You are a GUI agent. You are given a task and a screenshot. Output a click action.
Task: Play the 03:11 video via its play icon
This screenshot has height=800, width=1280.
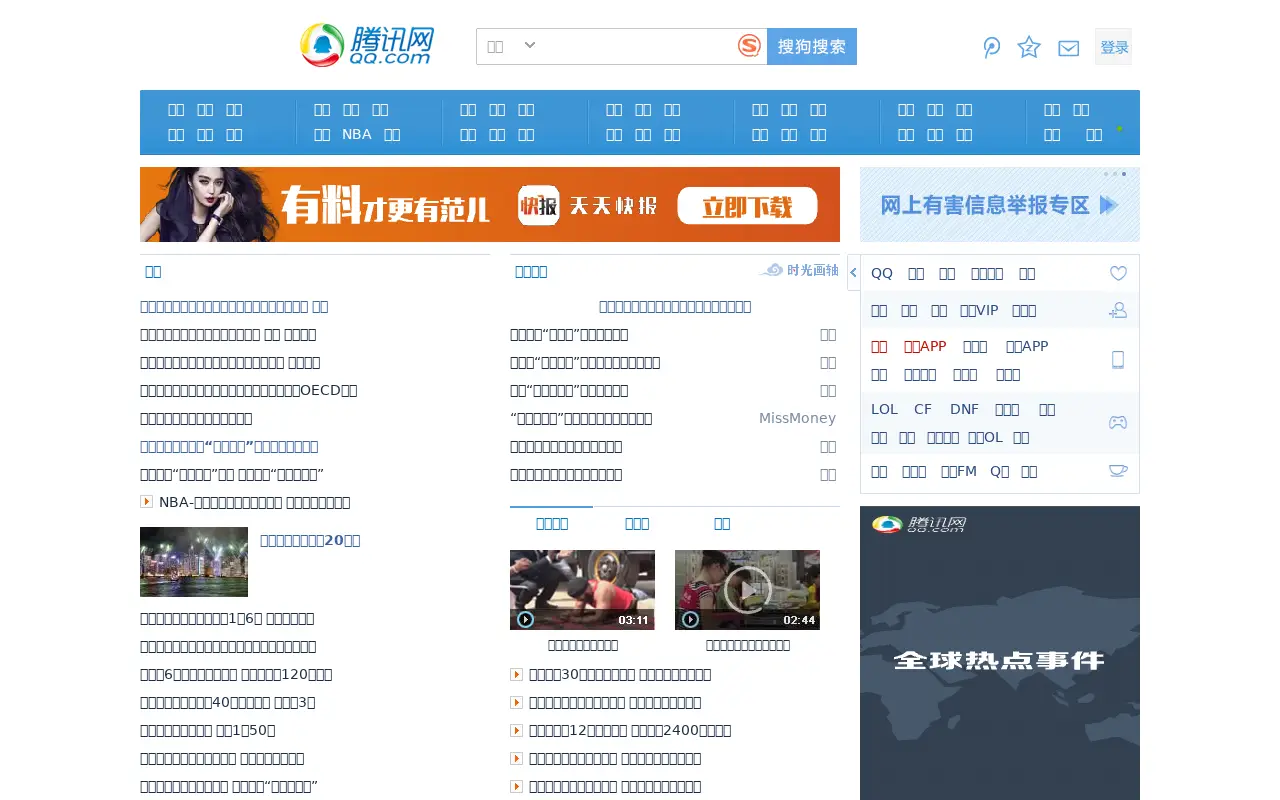click(x=525, y=619)
